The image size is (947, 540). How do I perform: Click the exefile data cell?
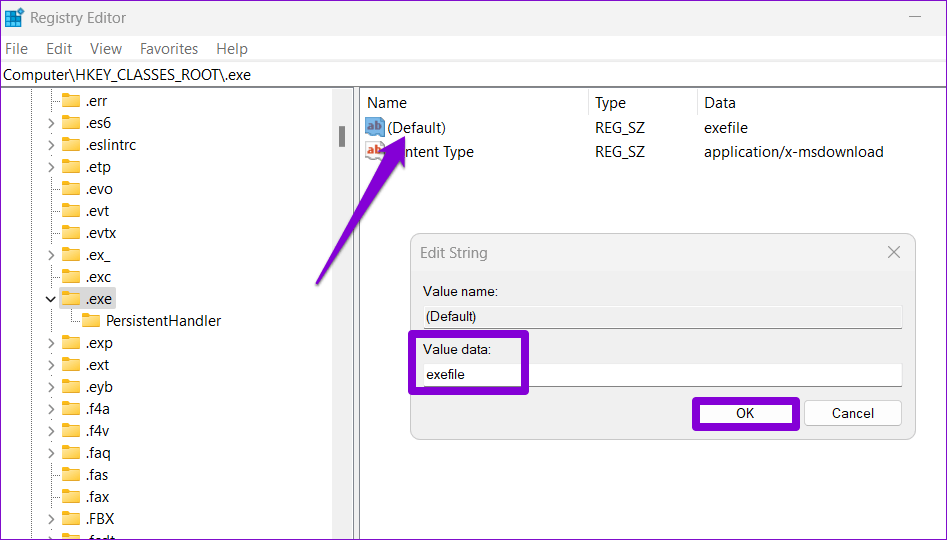726,128
